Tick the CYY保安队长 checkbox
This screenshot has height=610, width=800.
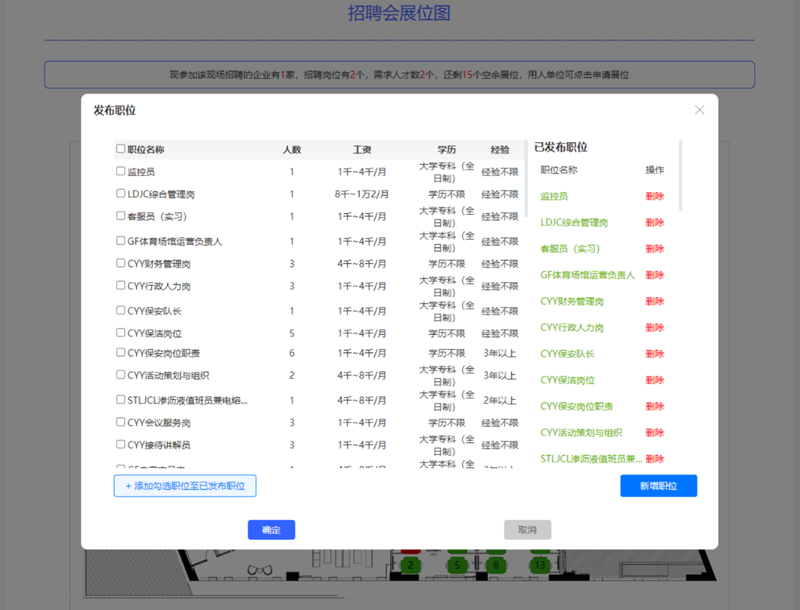click(121, 311)
